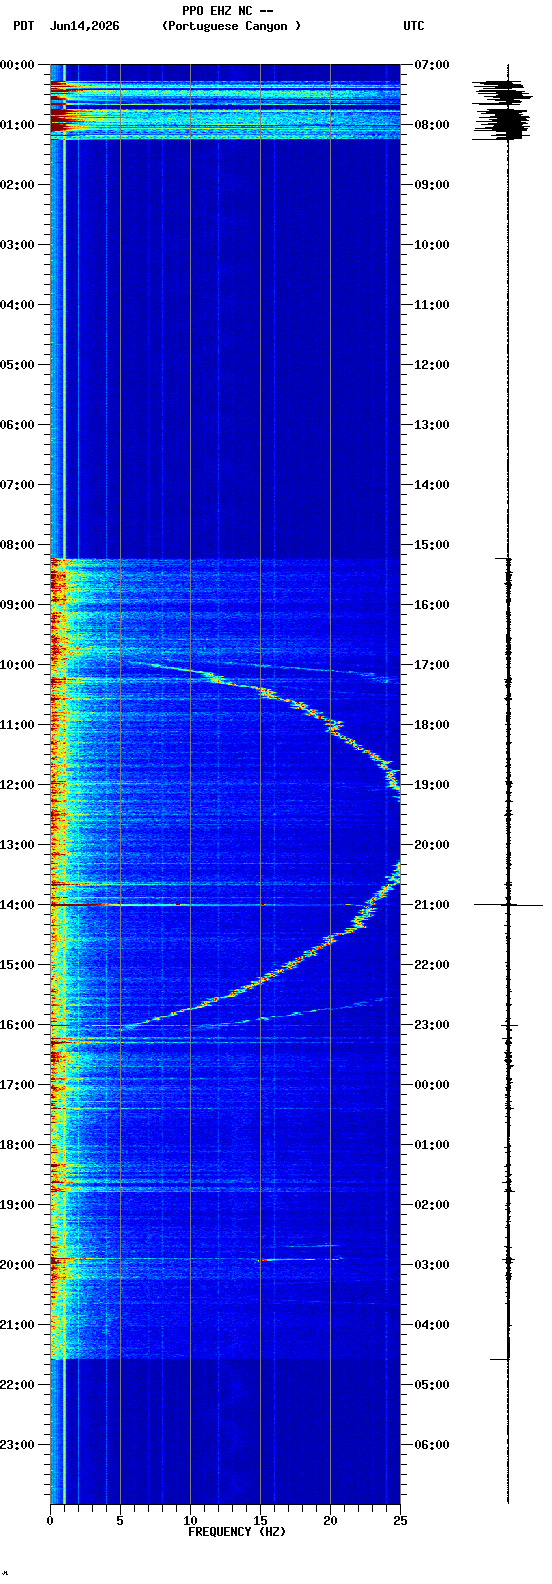The height and width of the screenshot is (1584, 552).
Task: Click the PDT time label '08:00'
Action: click(x=17, y=545)
